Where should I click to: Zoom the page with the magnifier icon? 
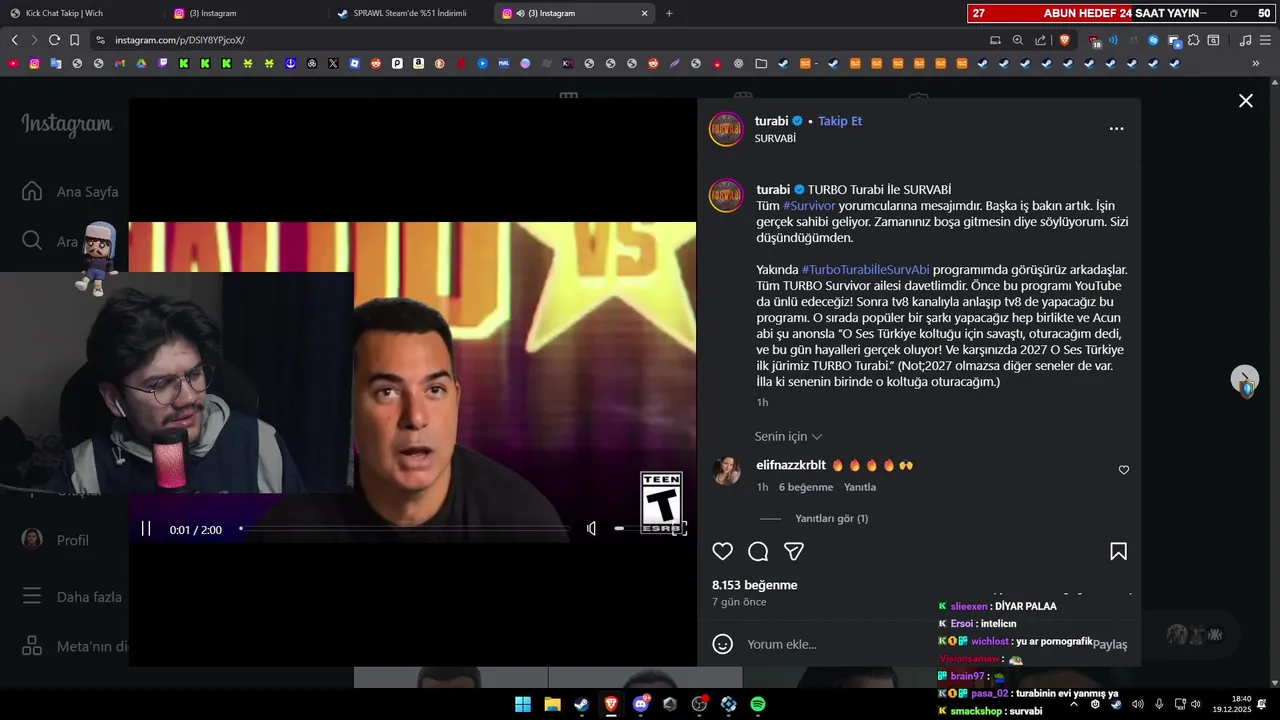pyautogui.click(x=1018, y=40)
